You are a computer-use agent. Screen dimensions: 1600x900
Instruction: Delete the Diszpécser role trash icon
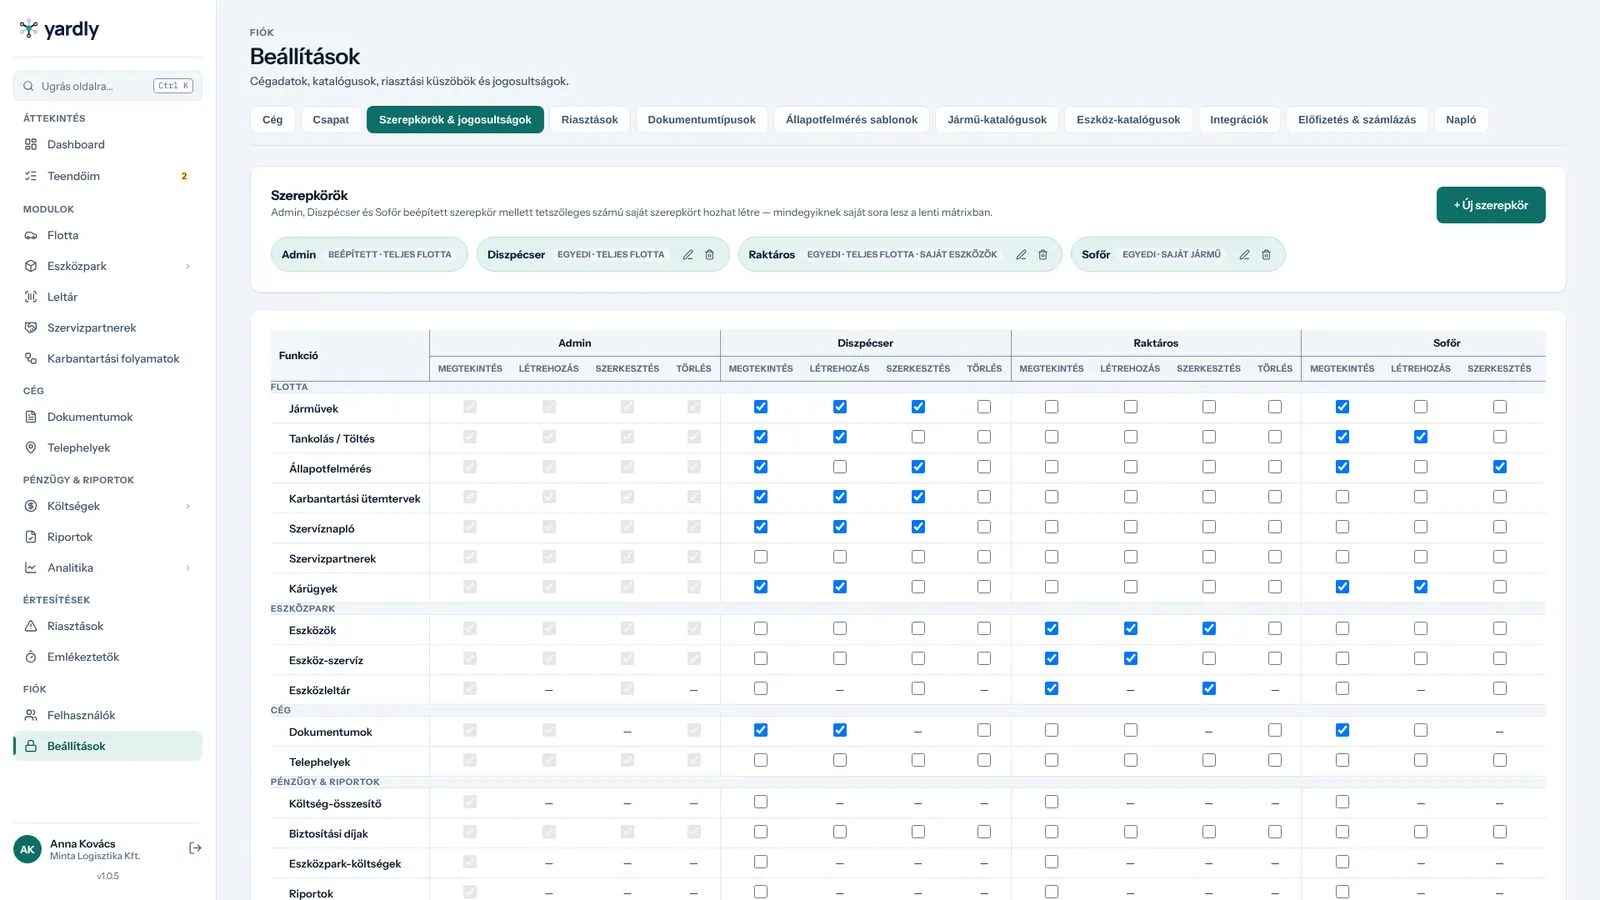[710, 255]
